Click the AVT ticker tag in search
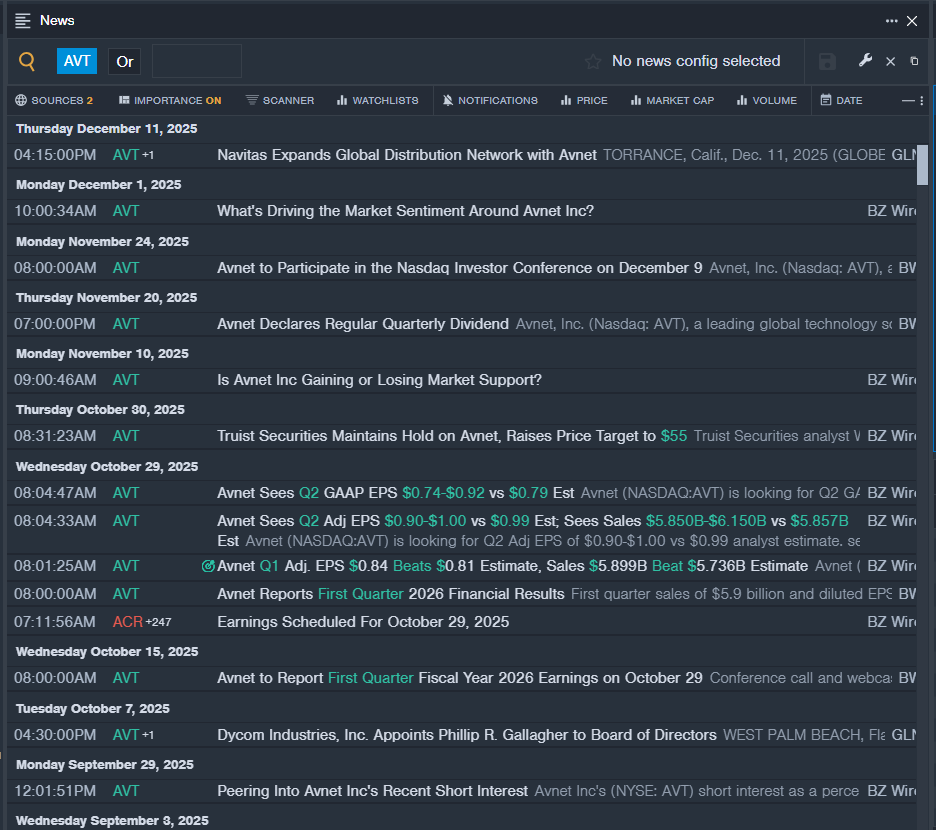936x830 pixels. coord(77,61)
